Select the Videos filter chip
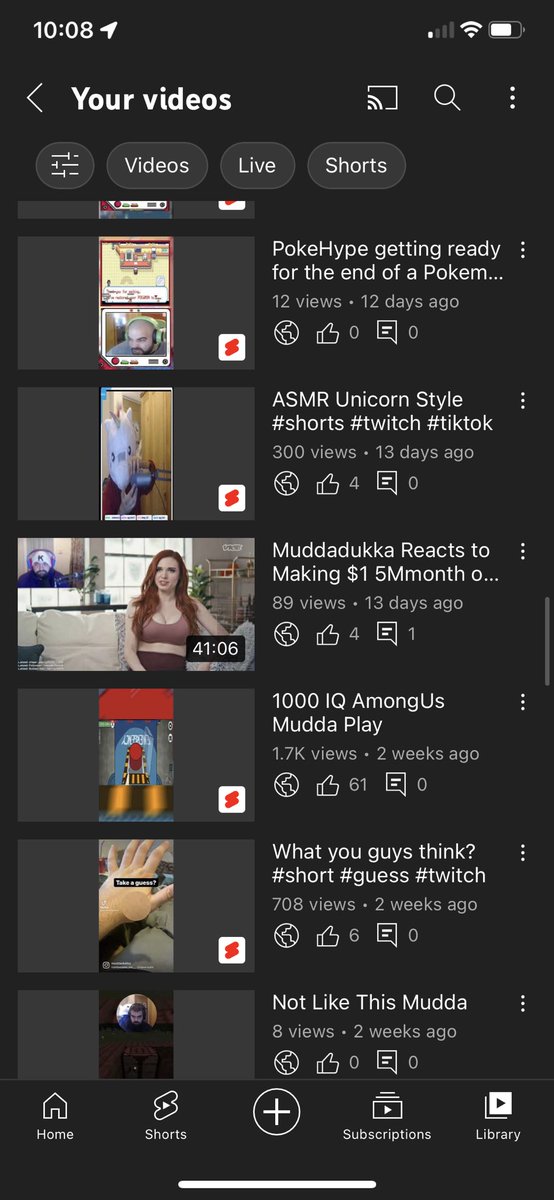This screenshot has width=554, height=1200. pos(157,165)
